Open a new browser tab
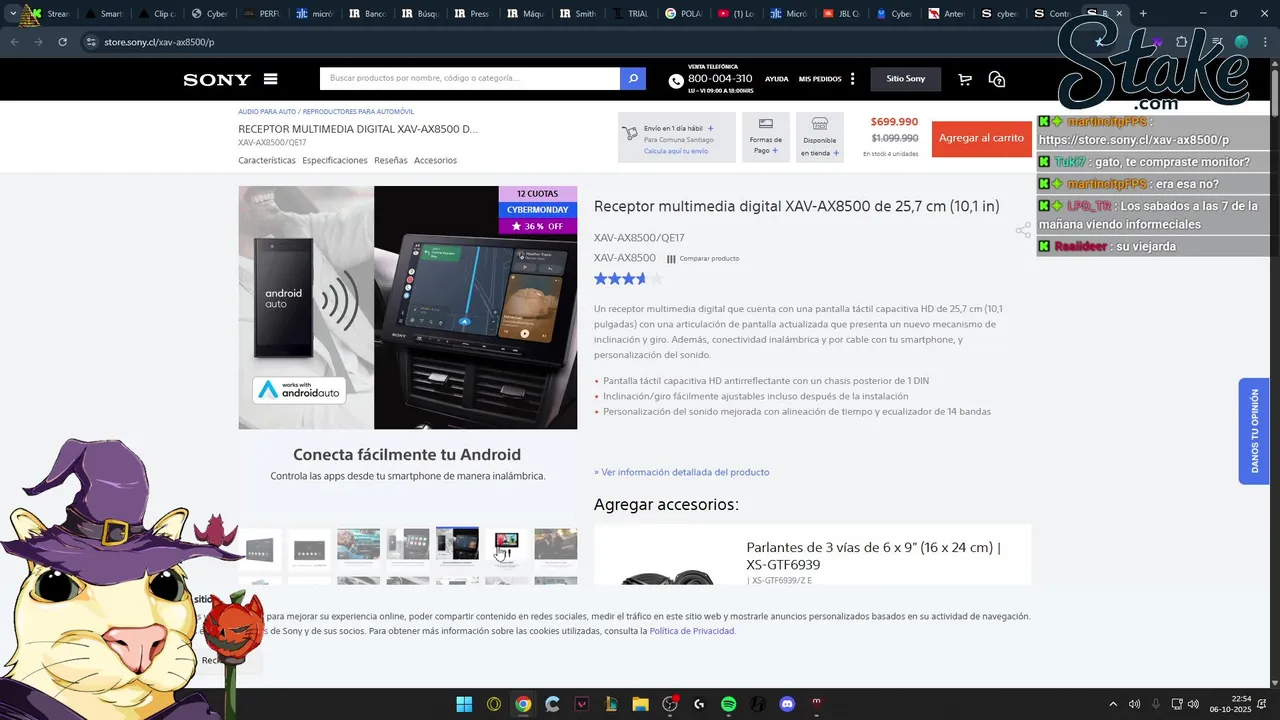The height and width of the screenshot is (720, 1280). click(1143, 14)
